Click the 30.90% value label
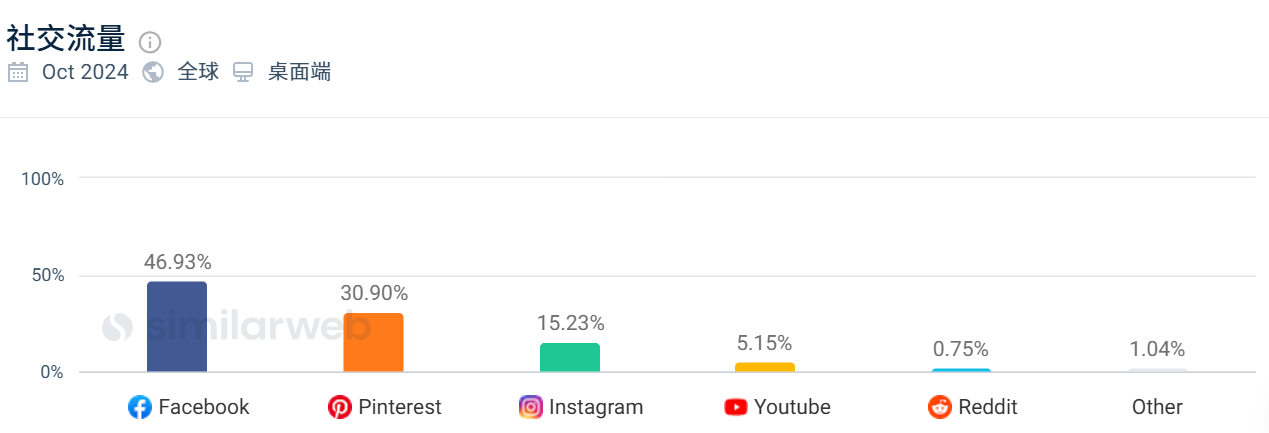This screenshot has height=433, width=1269. point(374,293)
